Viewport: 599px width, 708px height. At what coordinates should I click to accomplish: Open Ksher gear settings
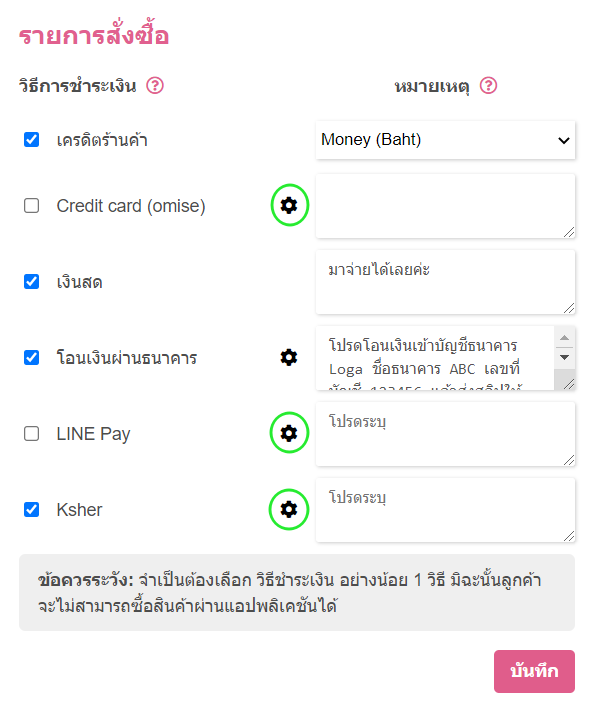coord(289,510)
